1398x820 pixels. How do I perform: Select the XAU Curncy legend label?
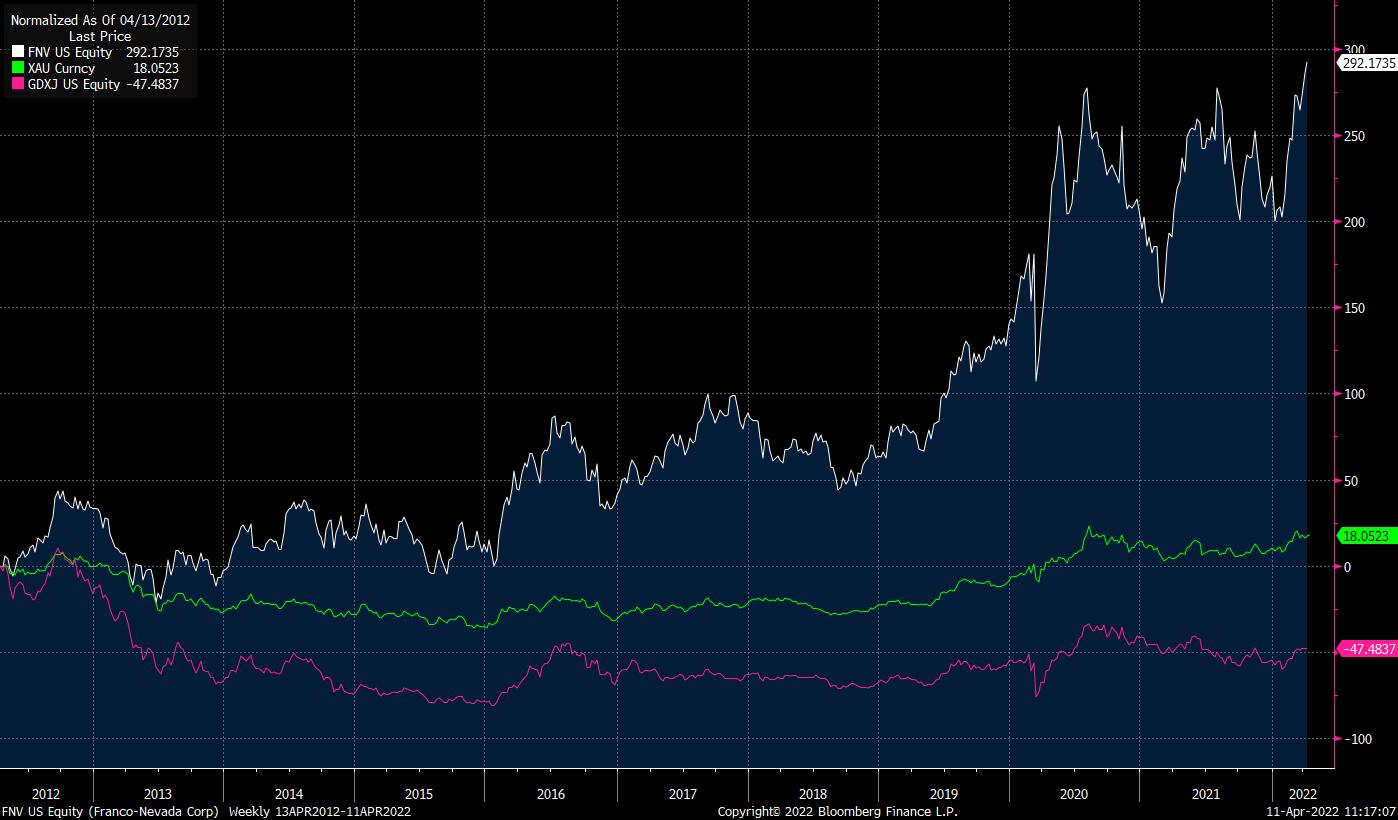(61, 68)
